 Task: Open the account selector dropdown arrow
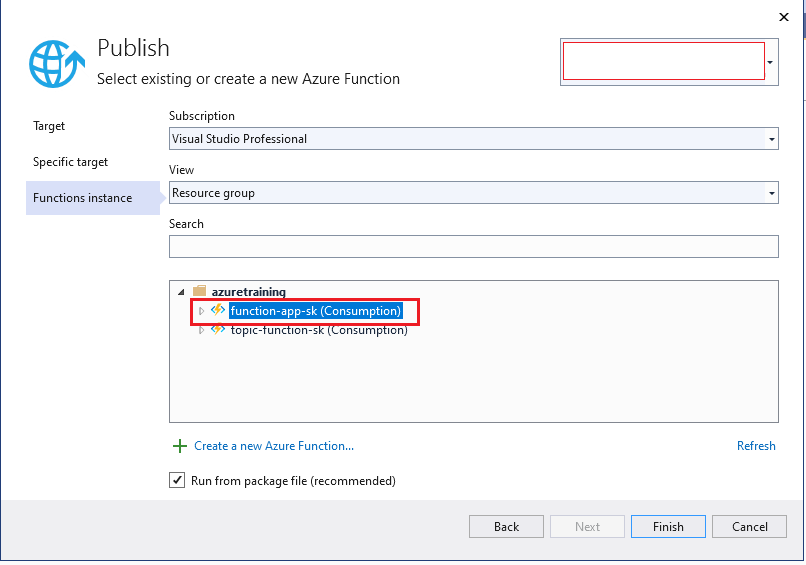(770, 61)
